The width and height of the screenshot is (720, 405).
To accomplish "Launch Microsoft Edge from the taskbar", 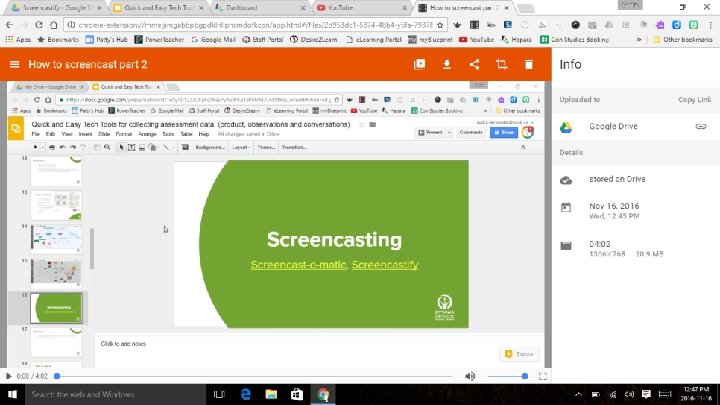I will pyautogui.click(x=246, y=394).
